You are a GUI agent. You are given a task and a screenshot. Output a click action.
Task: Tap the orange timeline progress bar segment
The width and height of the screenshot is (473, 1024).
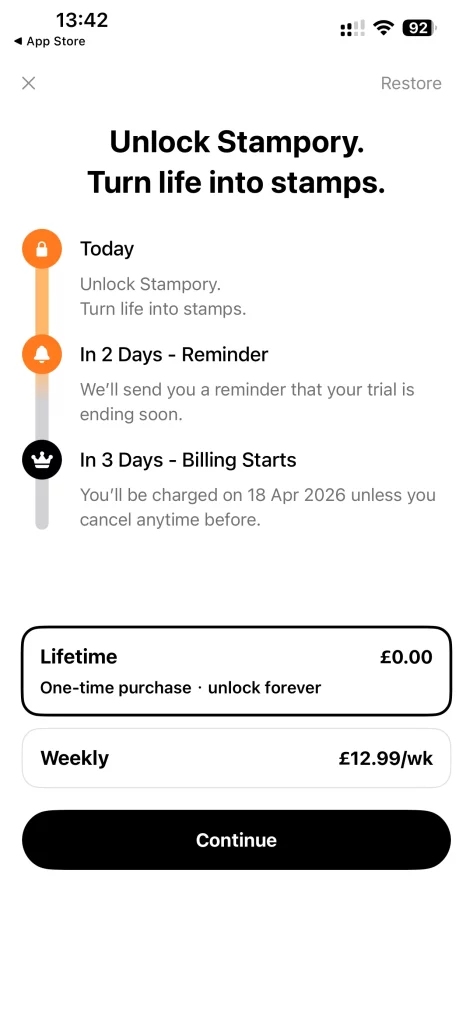coord(42,302)
